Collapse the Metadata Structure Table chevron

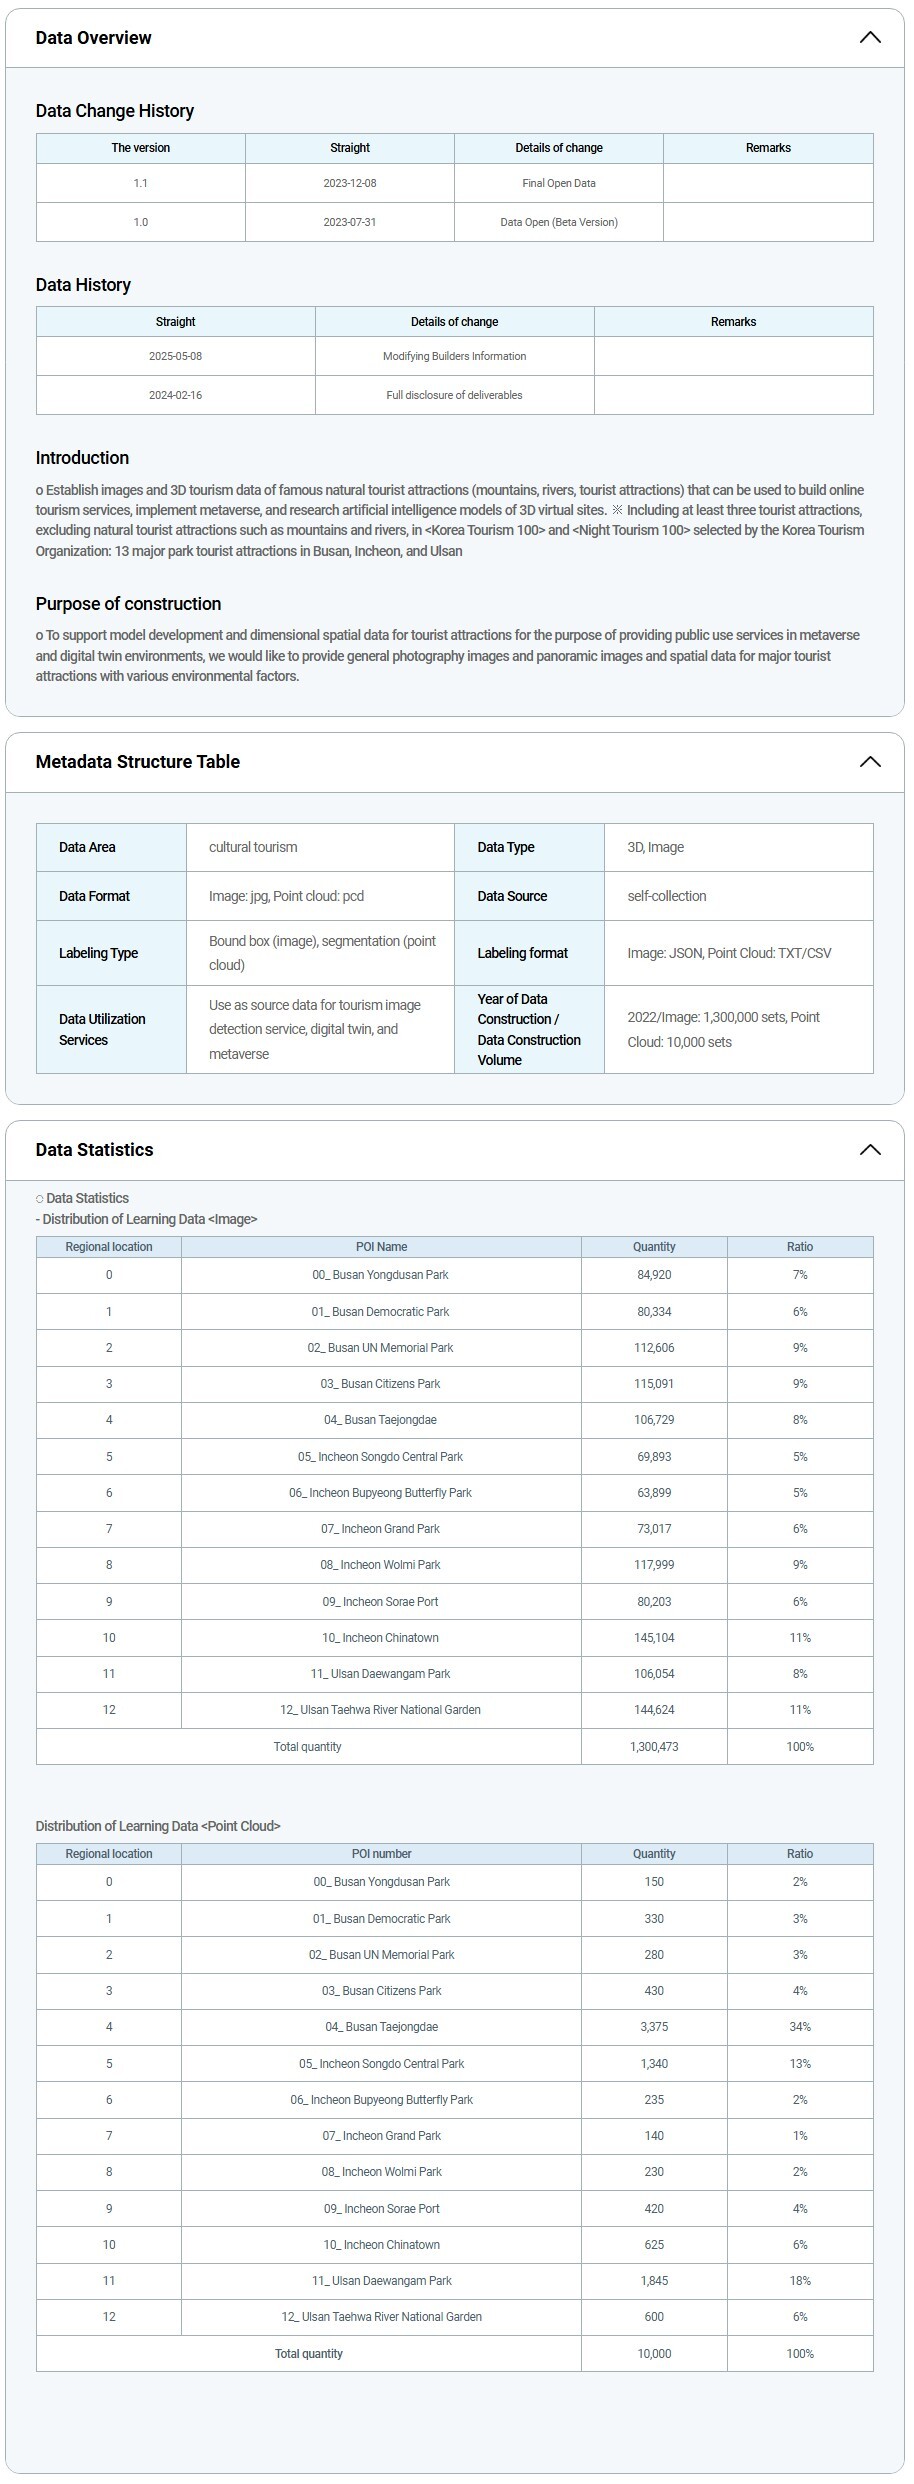click(x=869, y=762)
